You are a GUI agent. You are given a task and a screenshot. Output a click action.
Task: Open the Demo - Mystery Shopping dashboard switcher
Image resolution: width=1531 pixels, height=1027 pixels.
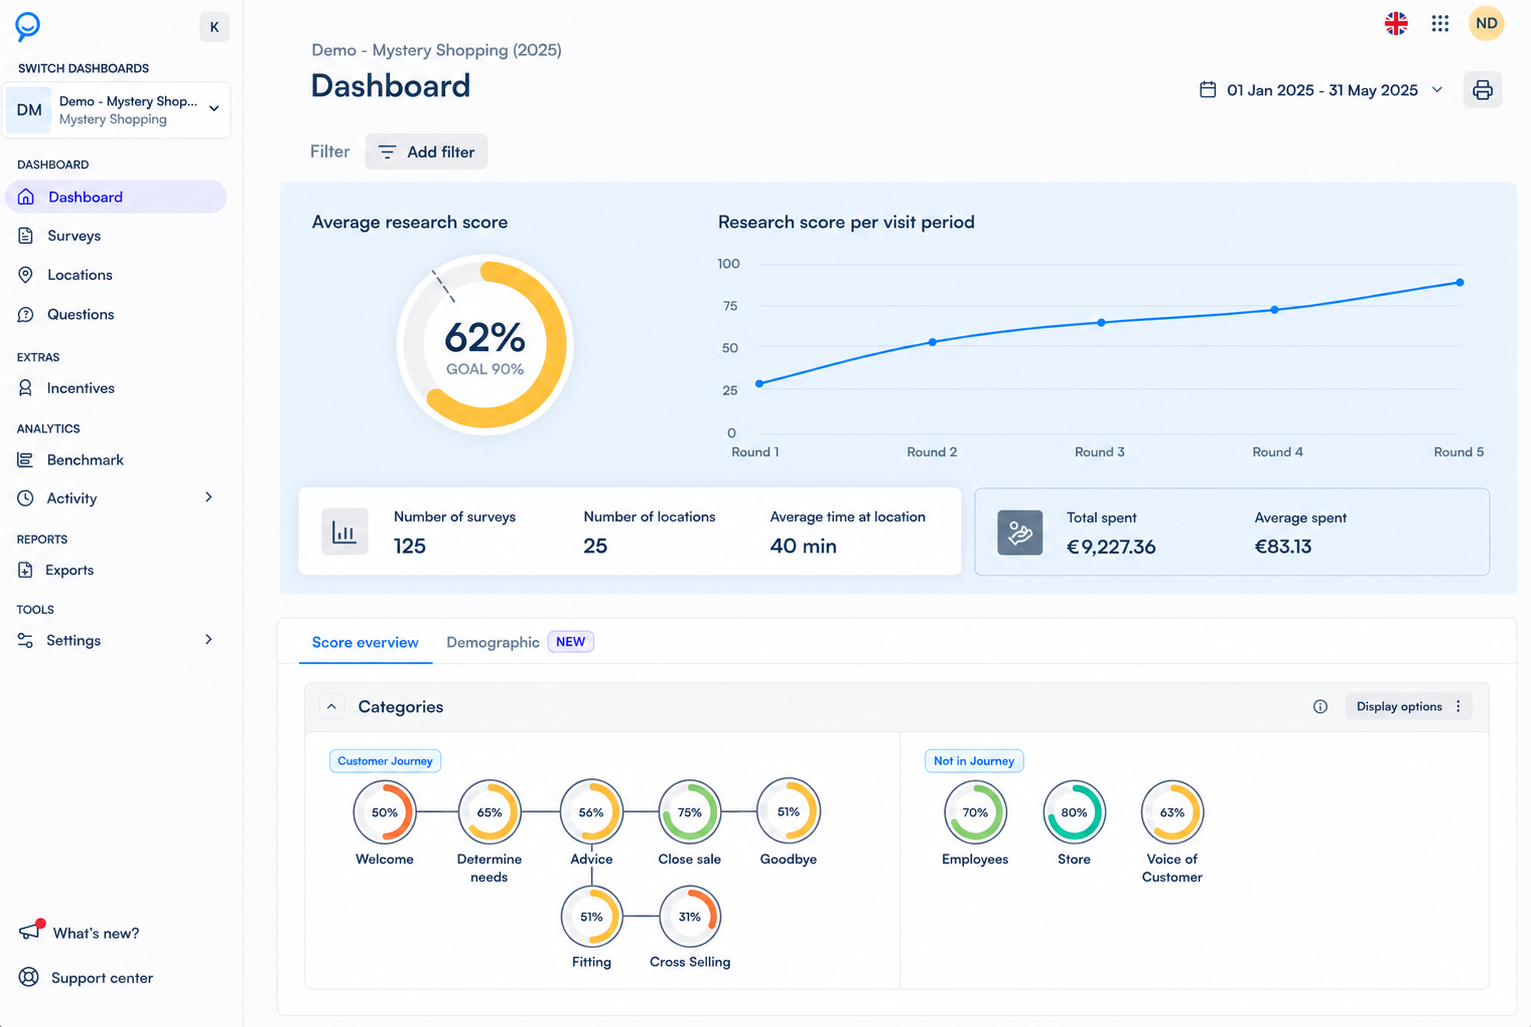[118, 110]
